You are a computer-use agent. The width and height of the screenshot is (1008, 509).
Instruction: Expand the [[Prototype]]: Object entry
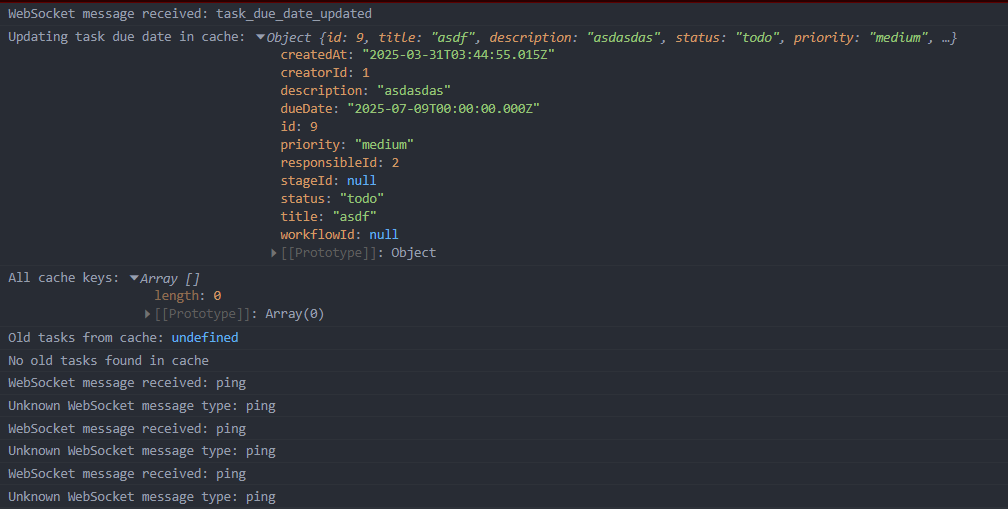click(275, 253)
